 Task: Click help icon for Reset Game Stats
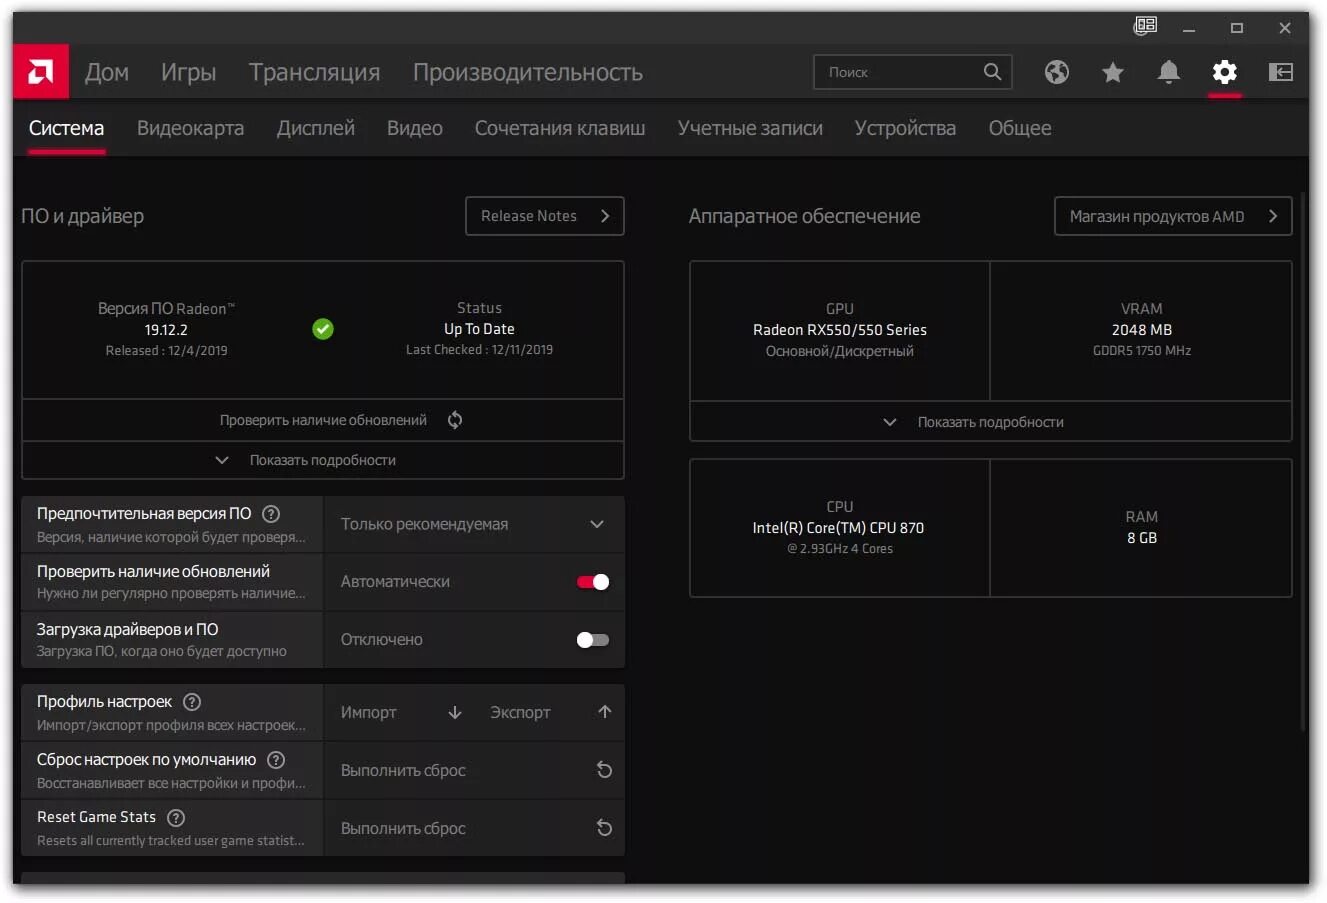(x=176, y=818)
